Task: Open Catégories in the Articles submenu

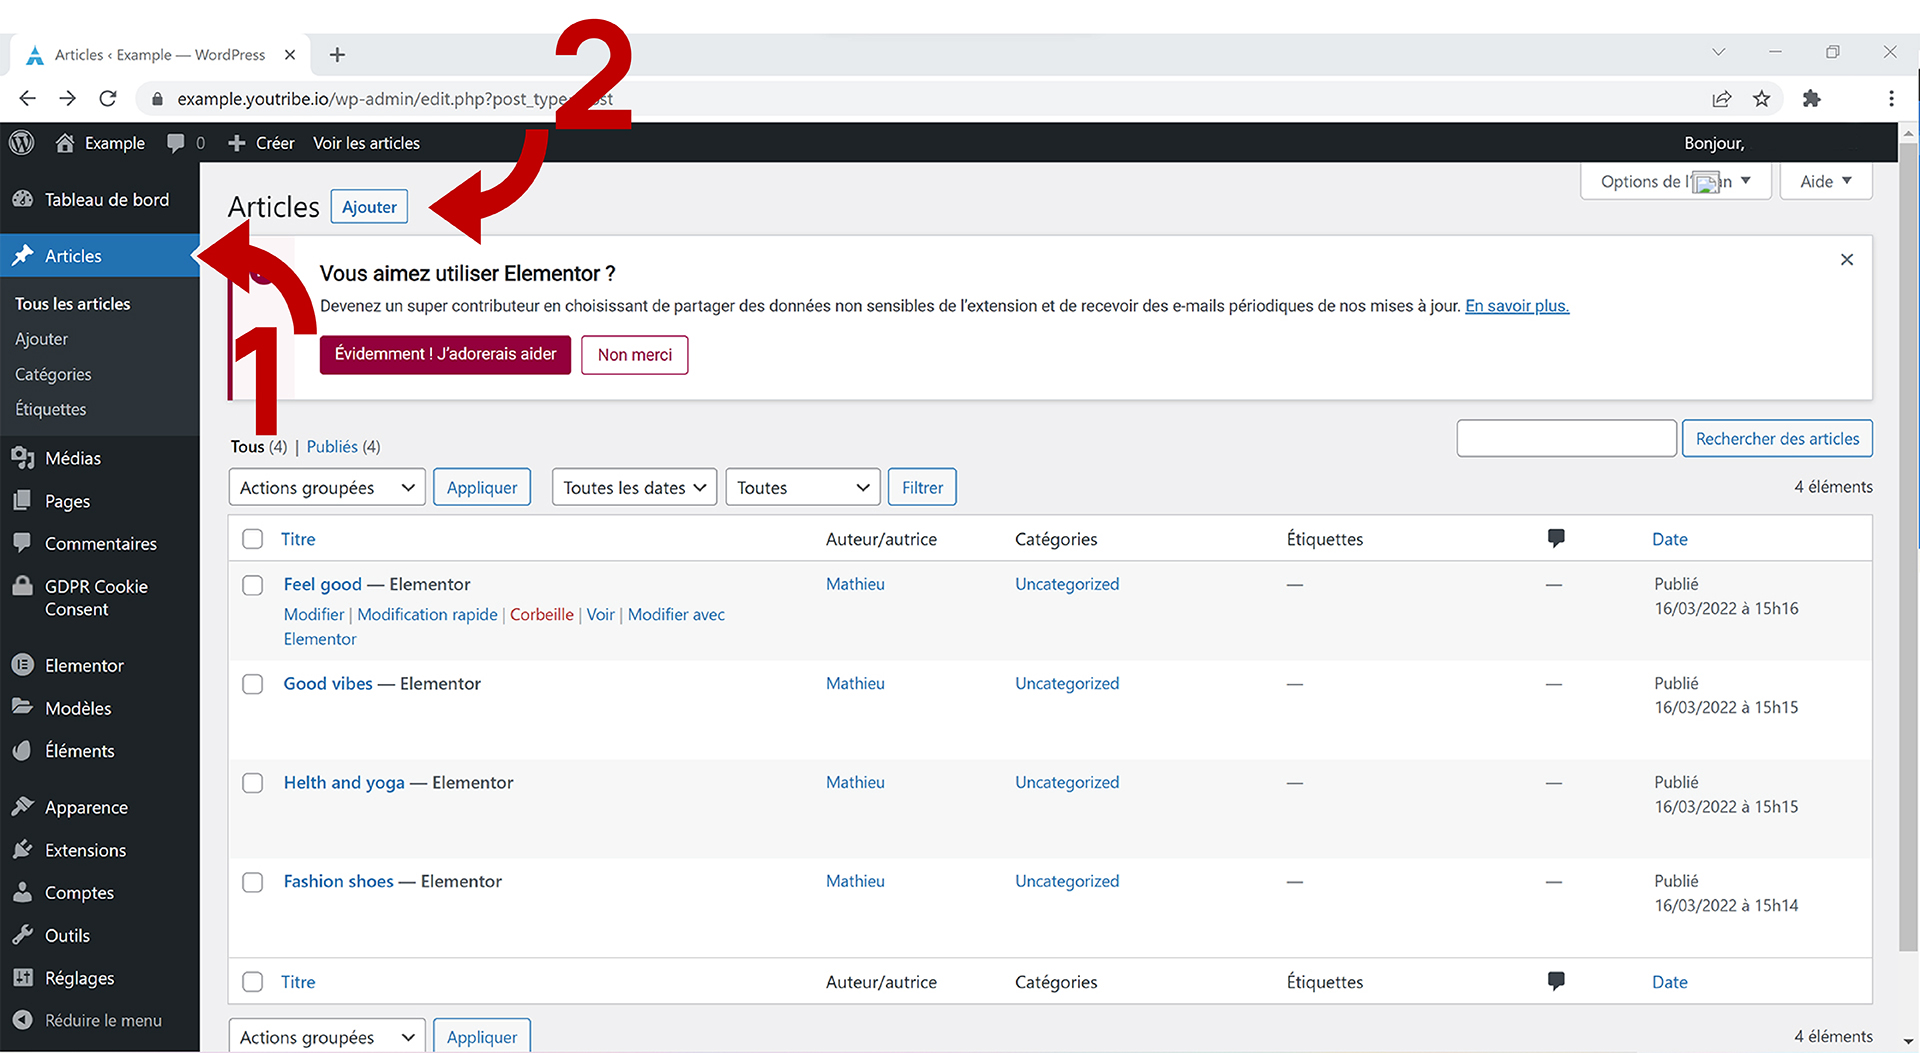Action: 53,374
